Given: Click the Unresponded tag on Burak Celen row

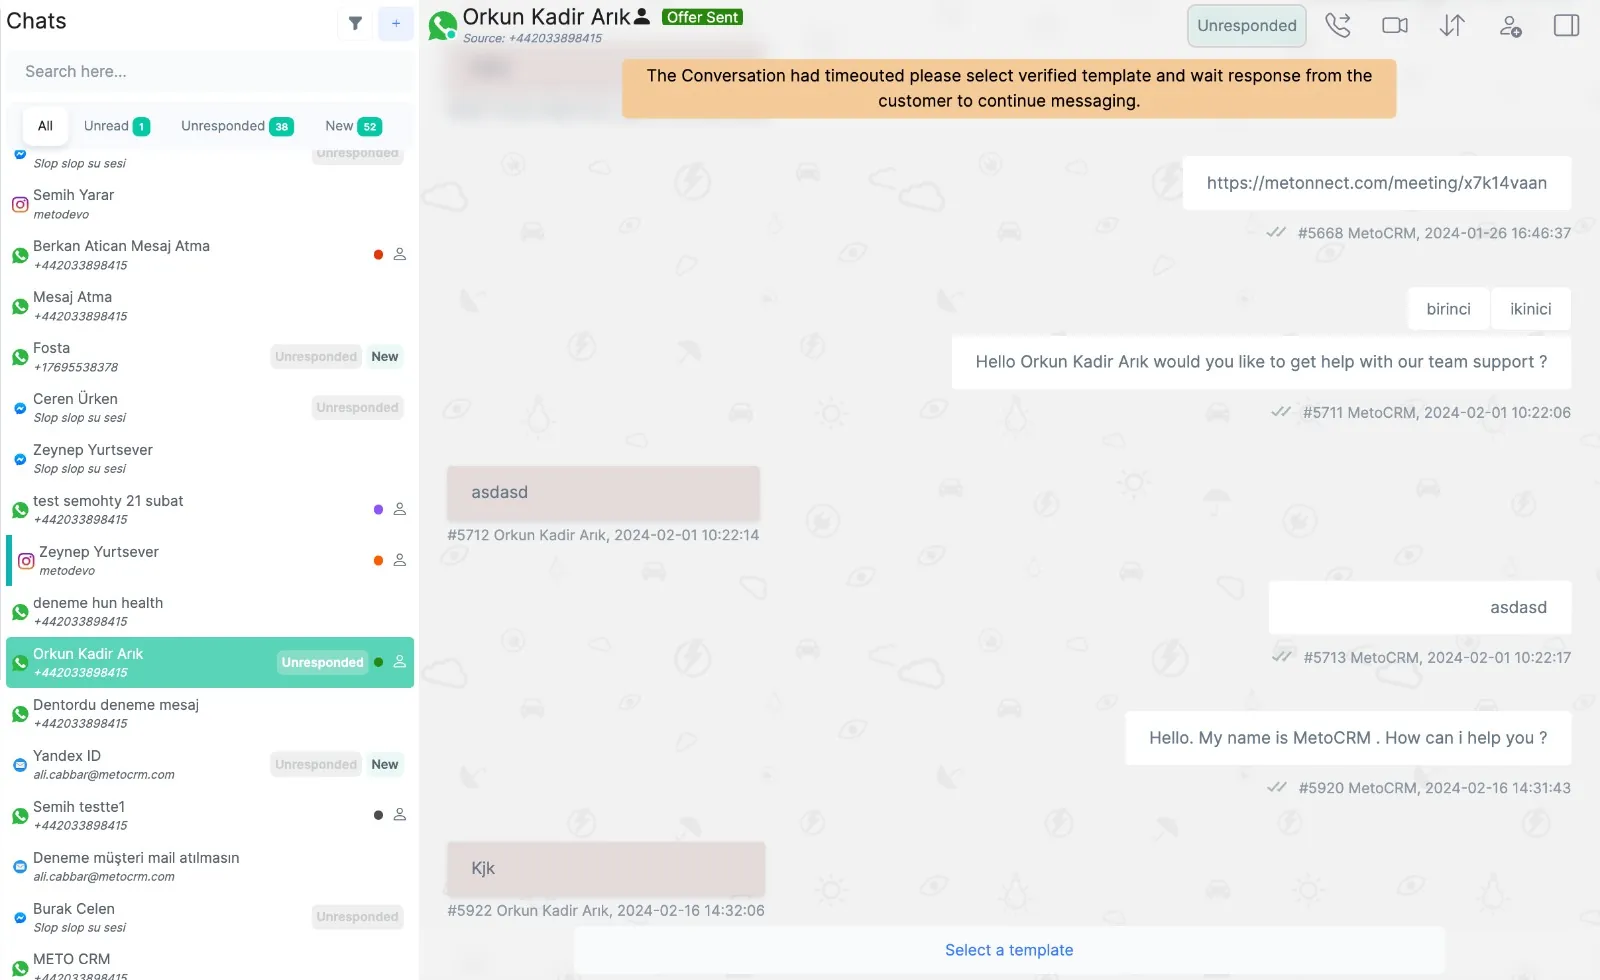Looking at the screenshot, I should tap(358, 917).
